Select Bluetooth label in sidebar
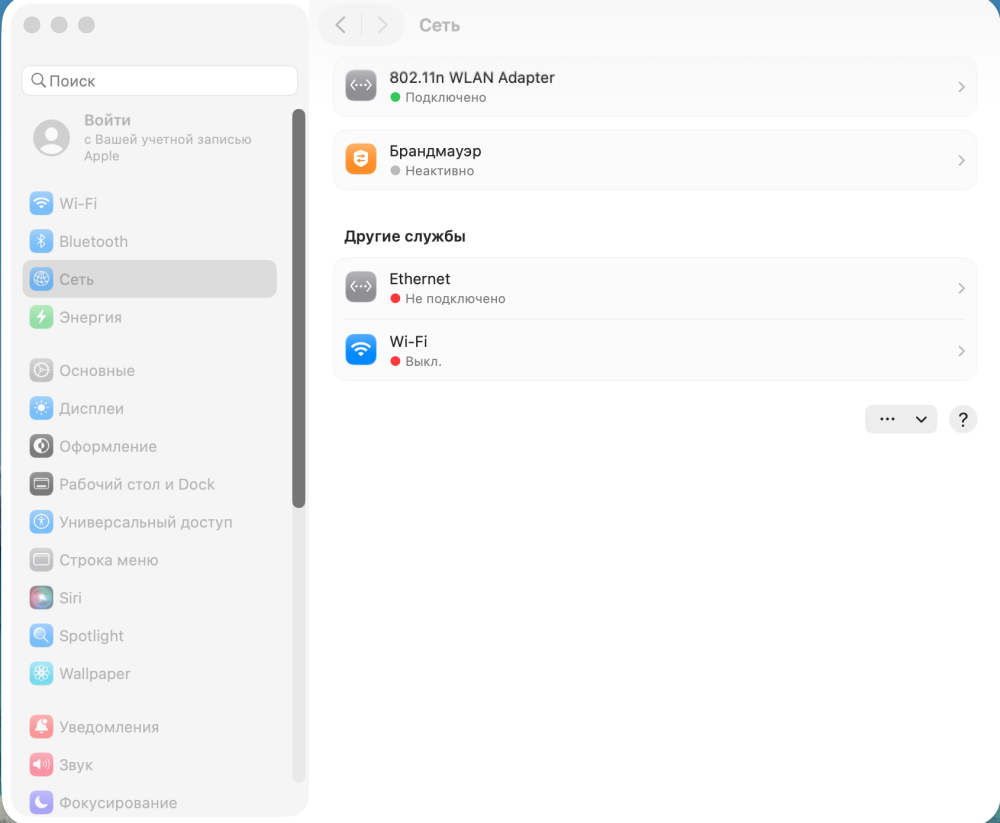1000x823 pixels. (x=93, y=242)
